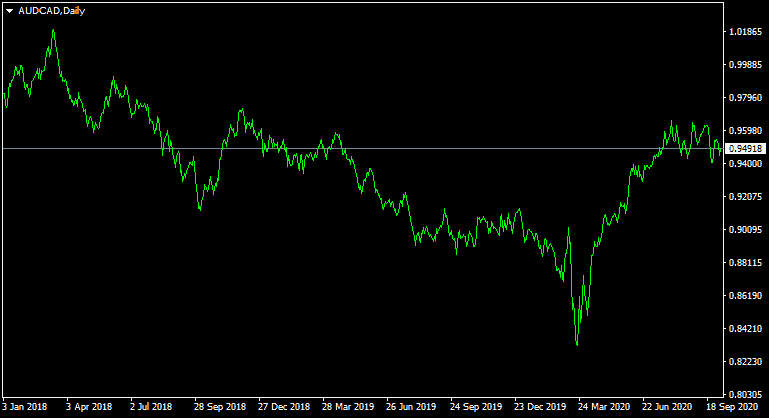Click the 3 Jan 2018 date label
Image resolution: width=769 pixels, height=418 pixels.
pos(25,407)
